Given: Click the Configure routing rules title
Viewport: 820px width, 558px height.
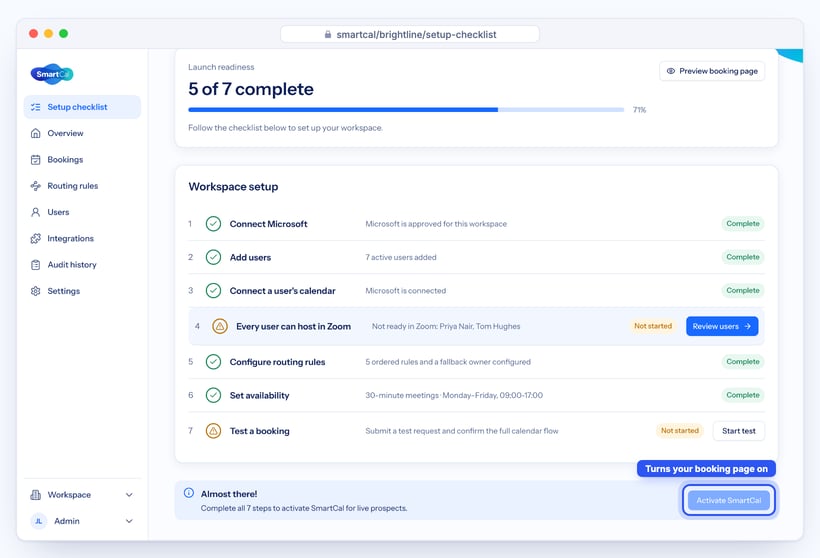Looking at the screenshot, I should tap(277, 362).
